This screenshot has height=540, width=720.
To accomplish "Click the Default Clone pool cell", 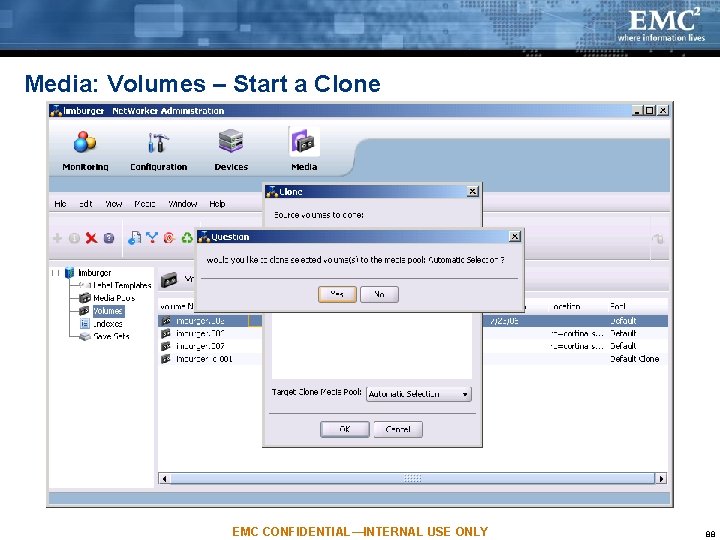I will [635, 359].
